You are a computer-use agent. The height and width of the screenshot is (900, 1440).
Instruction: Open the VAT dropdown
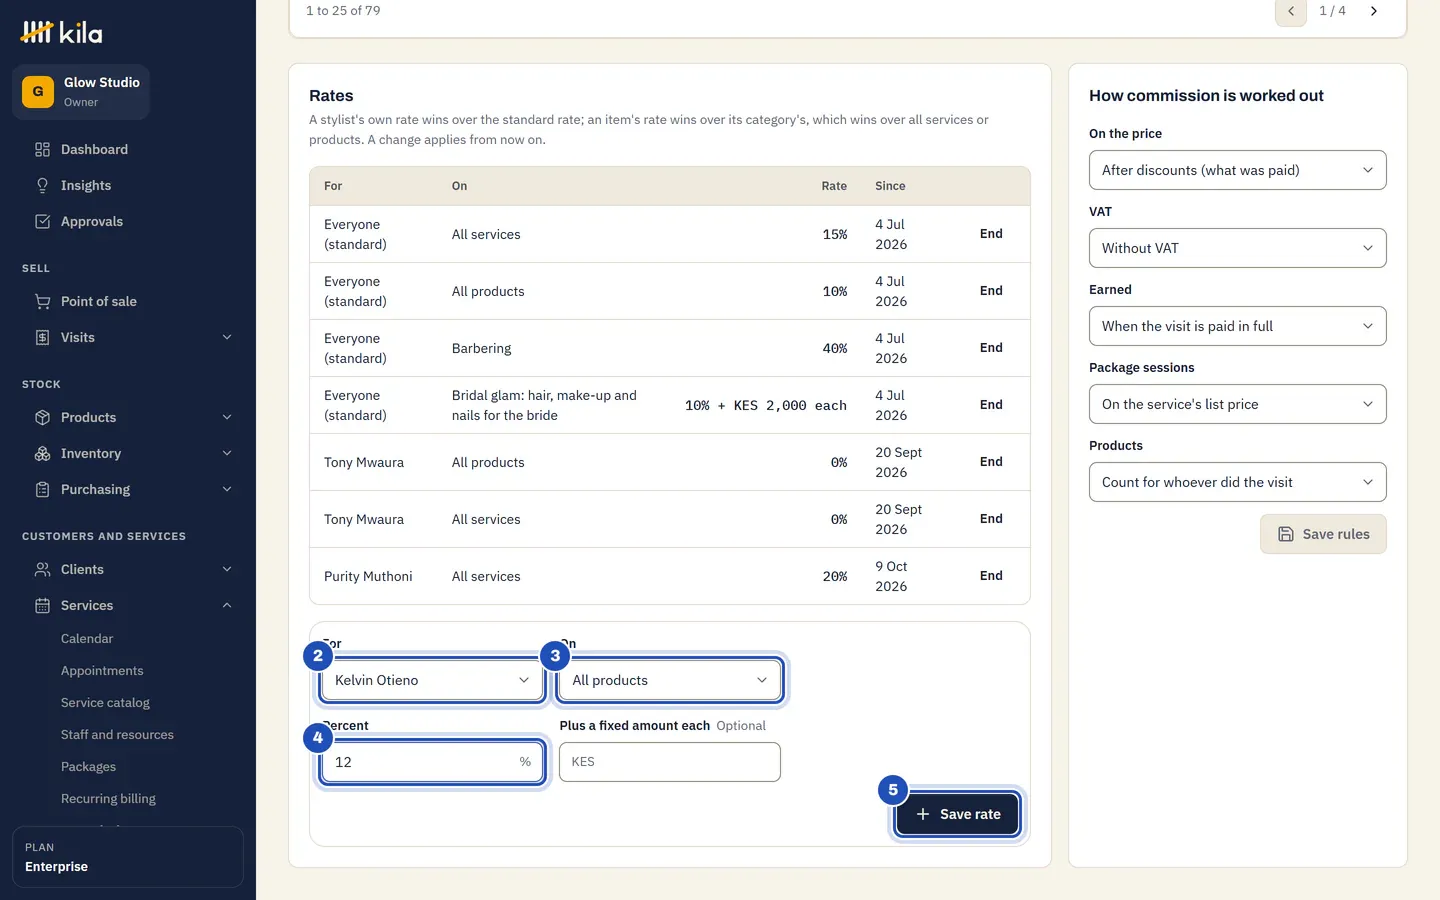[x=1238, y=248]
